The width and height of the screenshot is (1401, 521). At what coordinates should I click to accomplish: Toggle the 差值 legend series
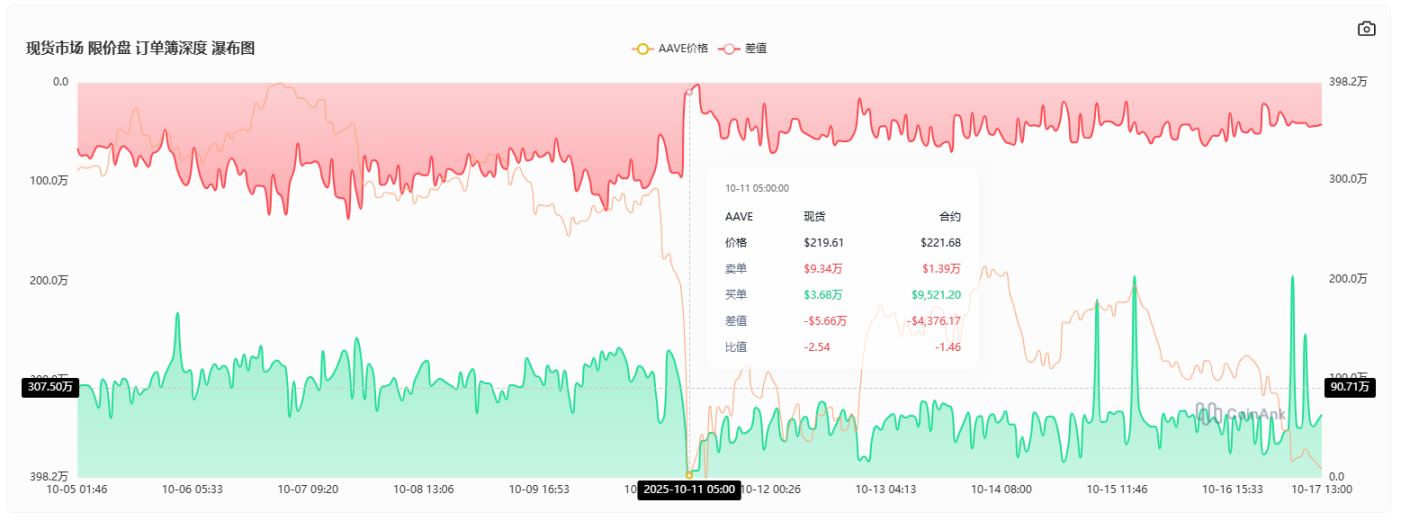click(743, 48)
